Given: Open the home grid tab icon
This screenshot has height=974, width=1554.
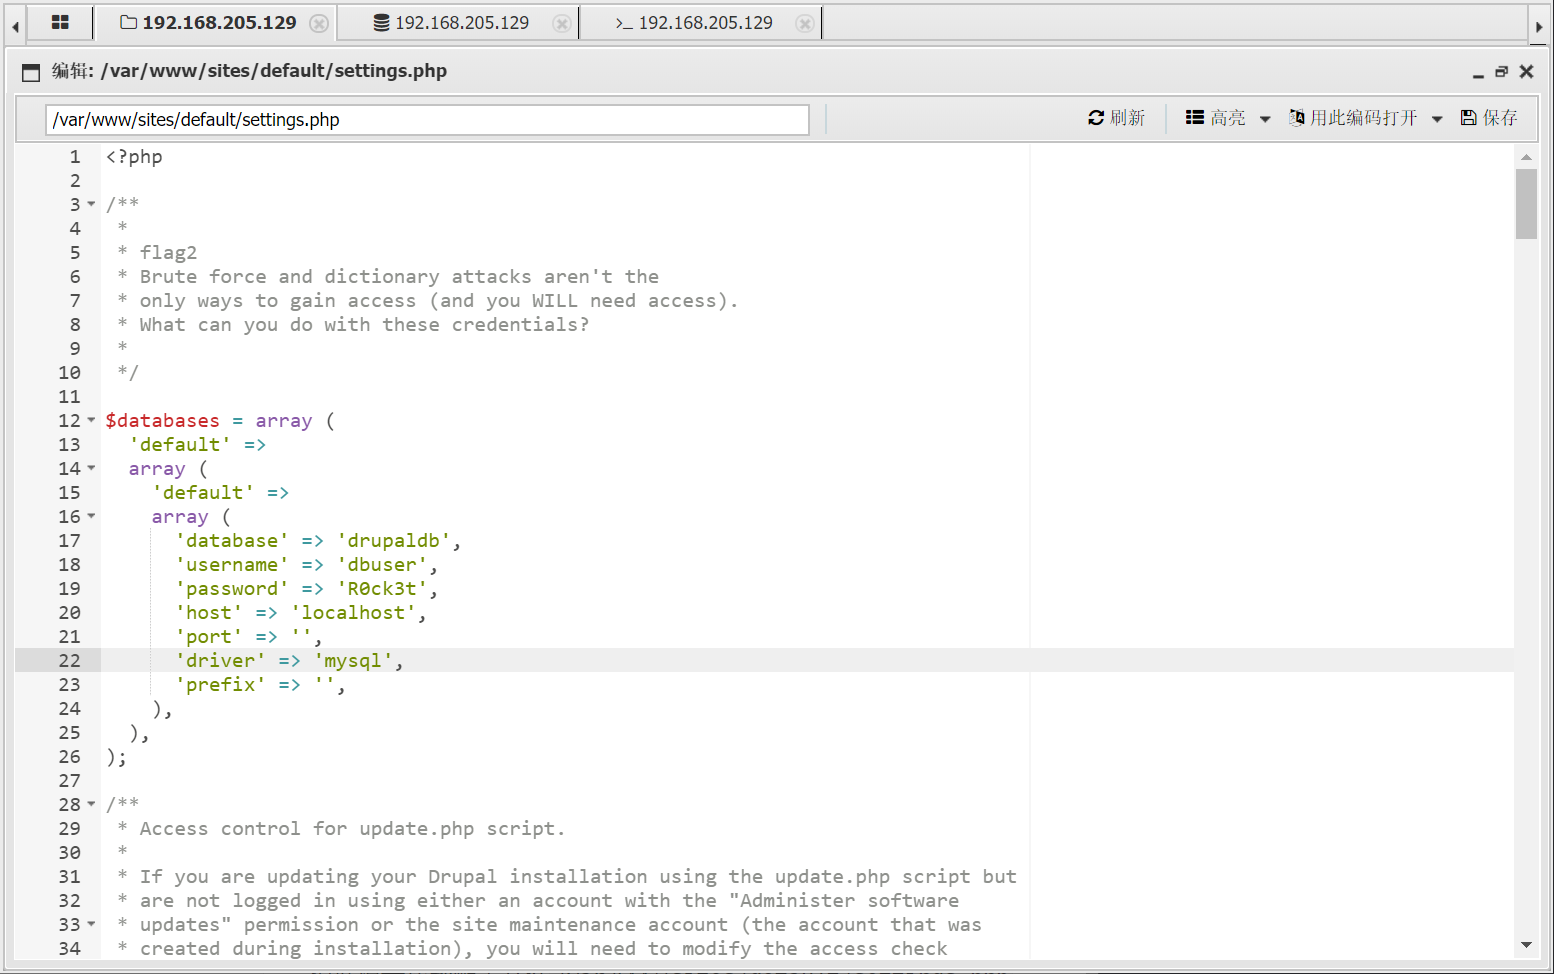Looking at the screenshot, I should tap(60, 22).
